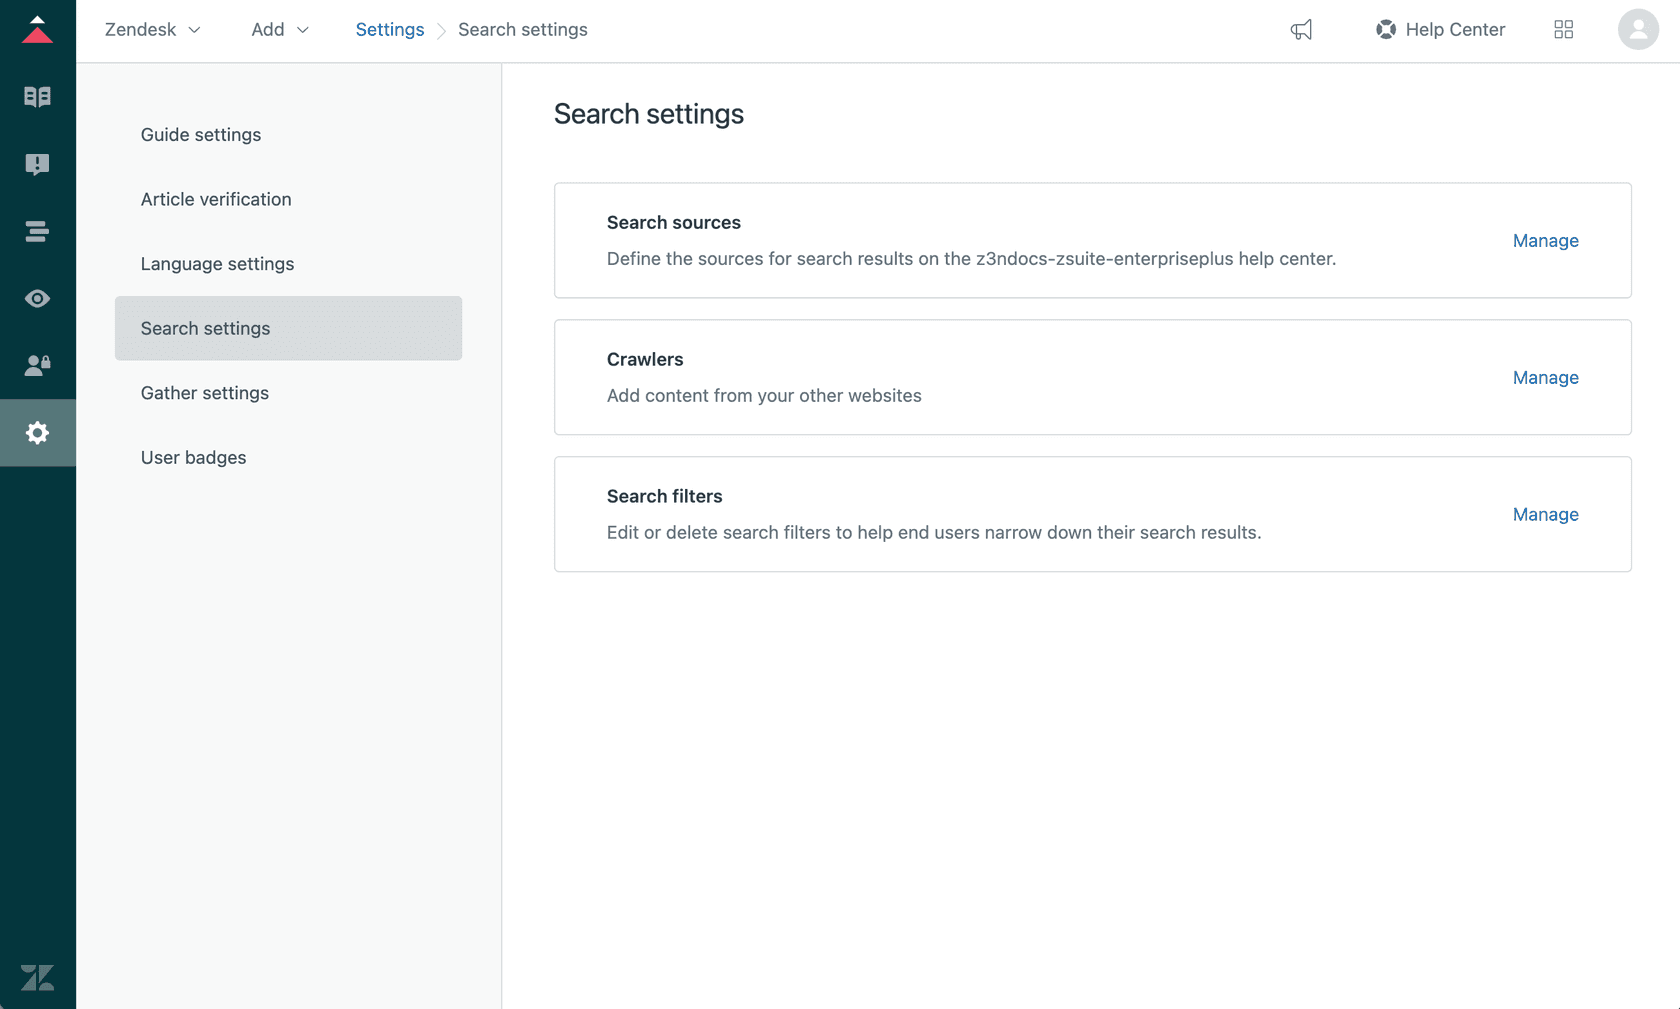
Task: Click the Zendesk logo at sidebar bottom
Action: pyautogui.click(x=38, y=979)
